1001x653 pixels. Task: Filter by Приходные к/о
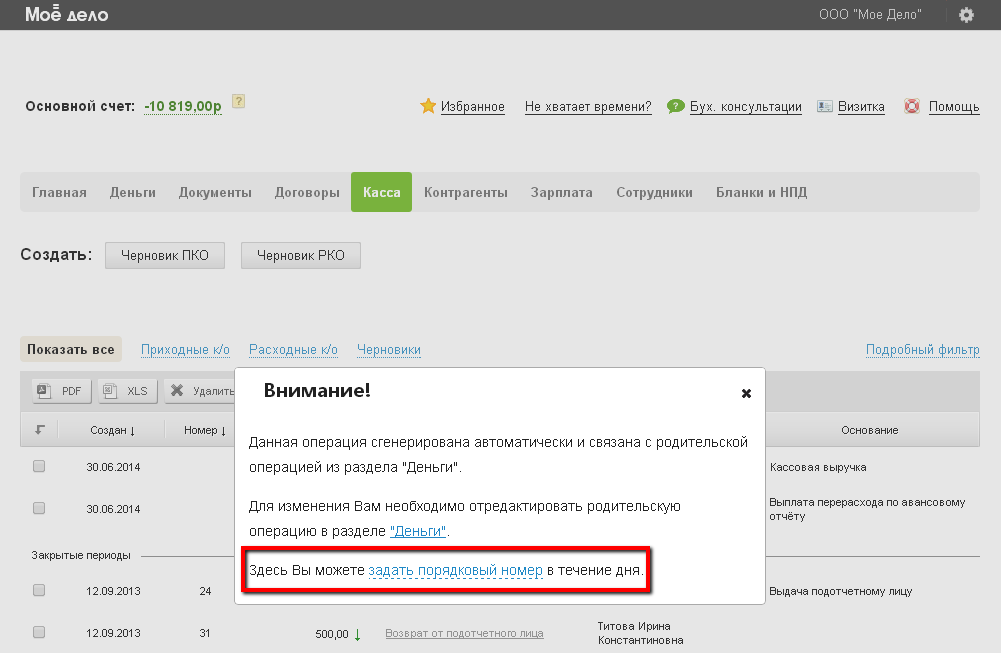point(185,350)
